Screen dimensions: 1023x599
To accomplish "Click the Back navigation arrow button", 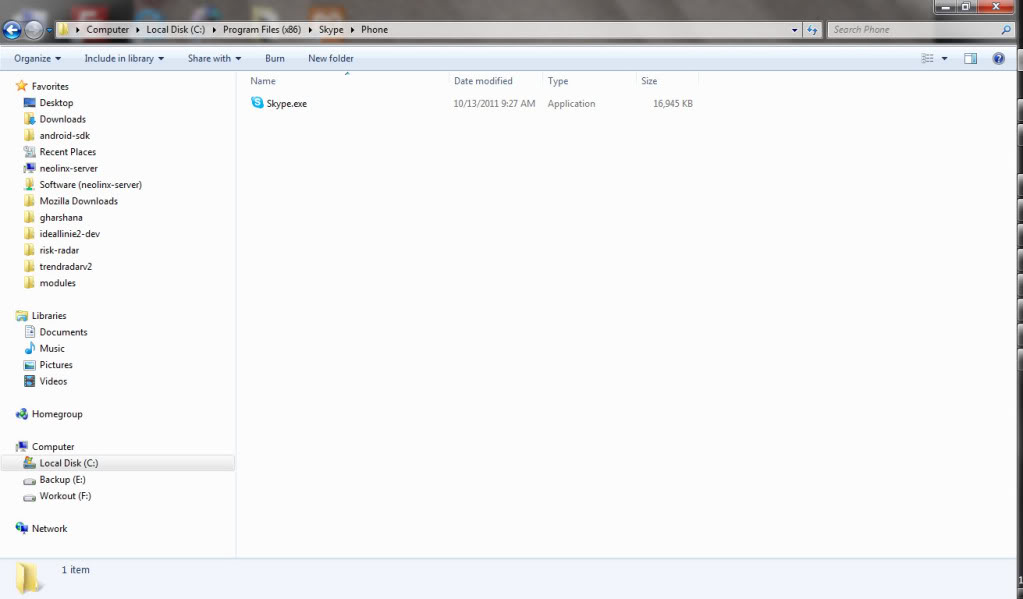I will (x=12, y=30).
